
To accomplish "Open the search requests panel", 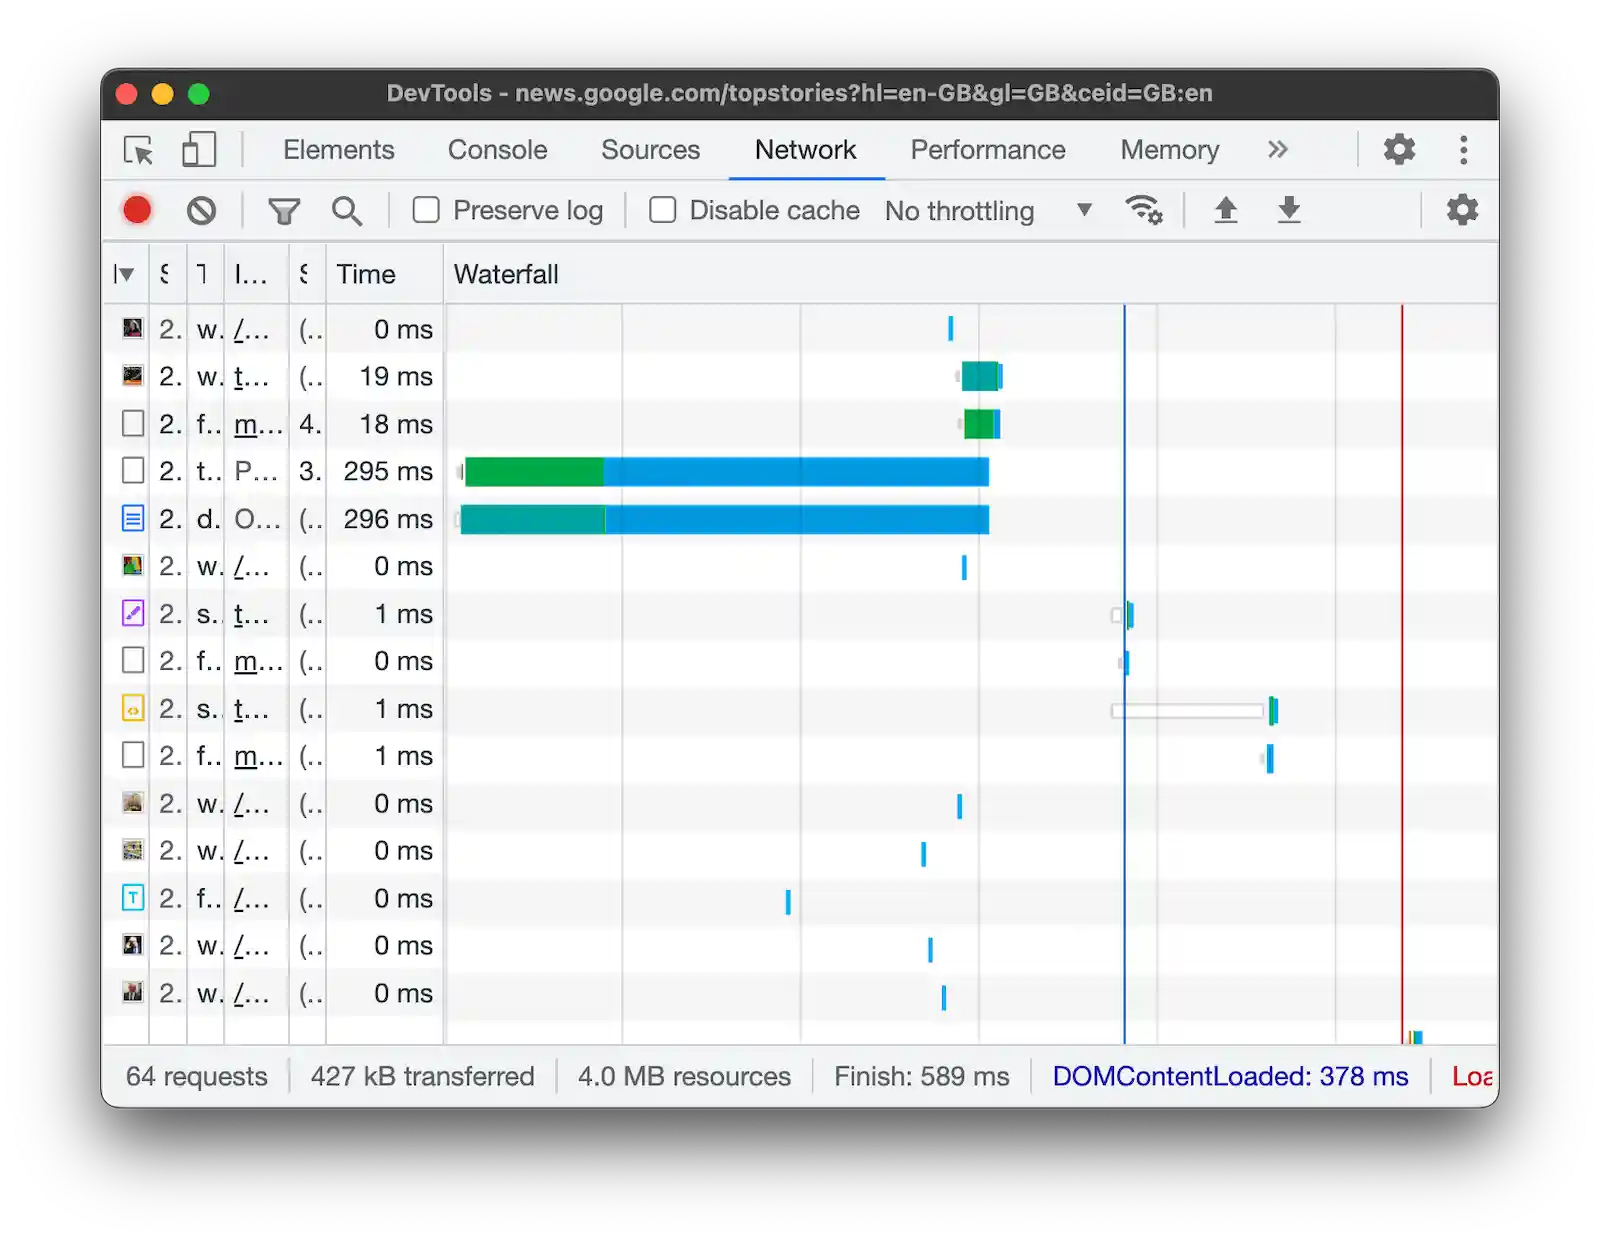I will coord(347,210).
